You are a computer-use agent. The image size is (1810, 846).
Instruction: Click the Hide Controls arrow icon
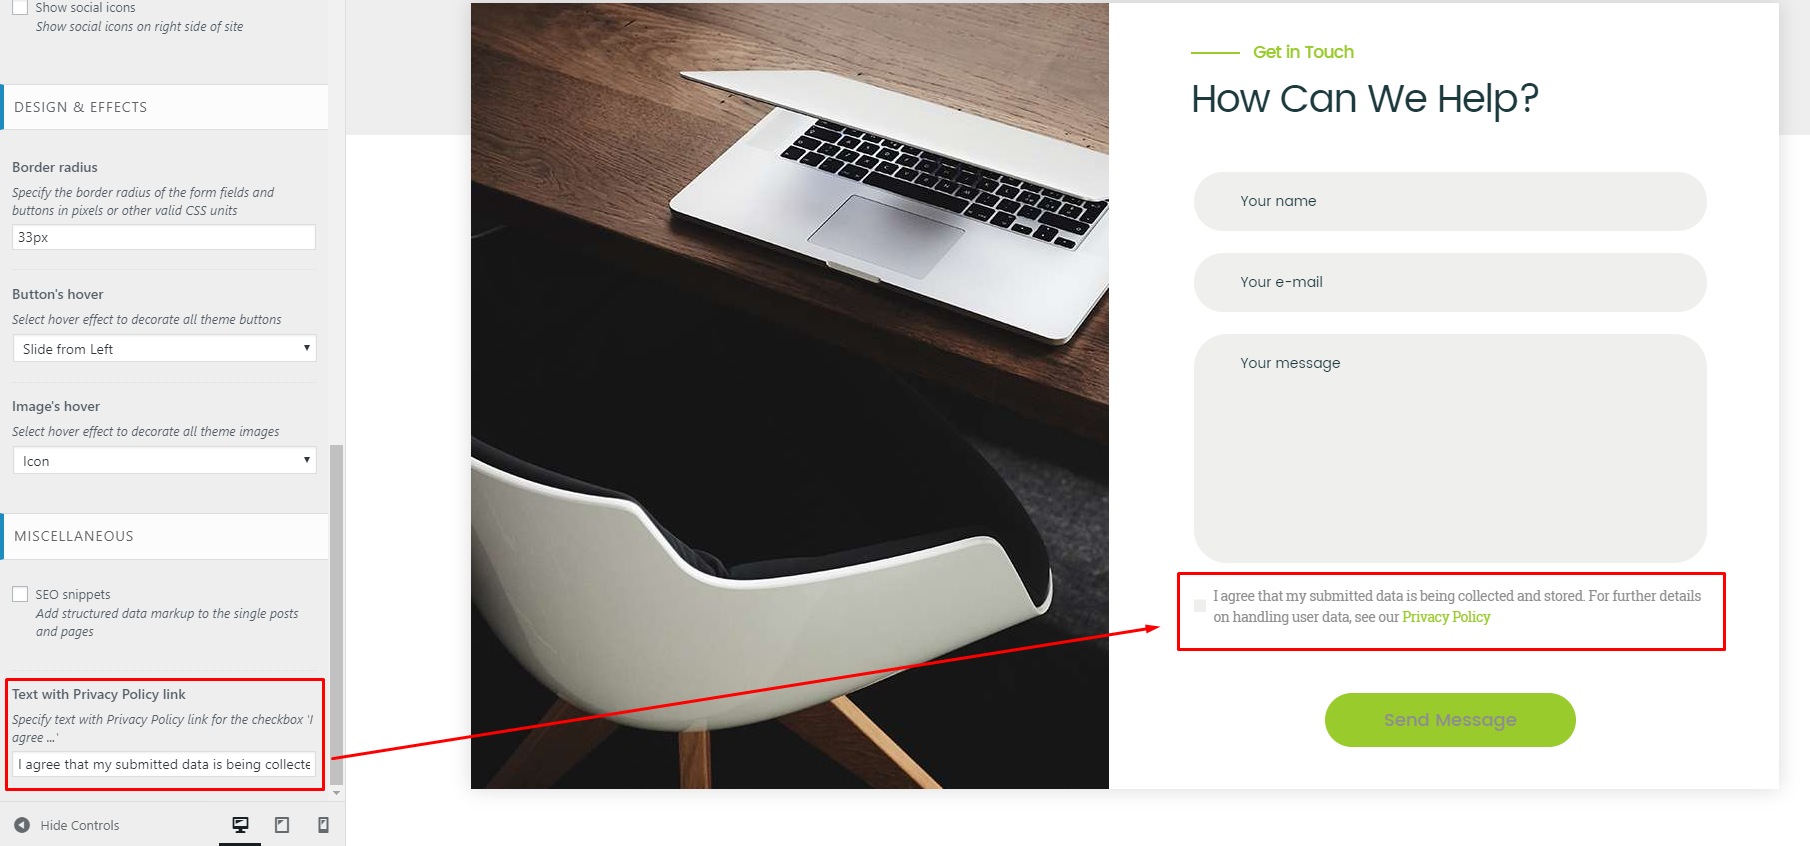[x=22, y=825]
